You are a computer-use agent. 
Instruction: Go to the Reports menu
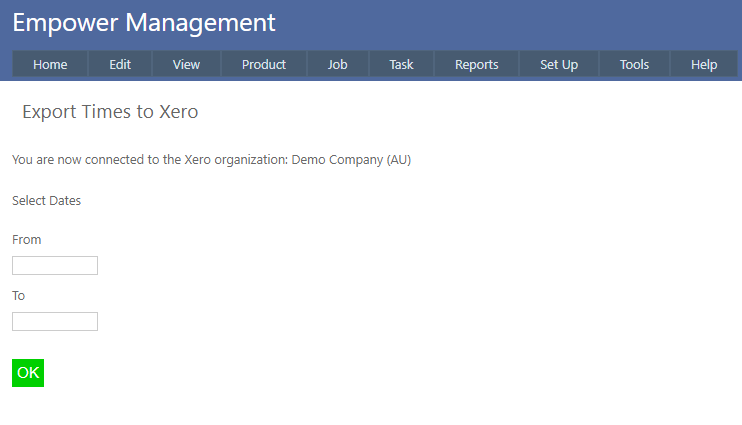[x=476, y=64]
